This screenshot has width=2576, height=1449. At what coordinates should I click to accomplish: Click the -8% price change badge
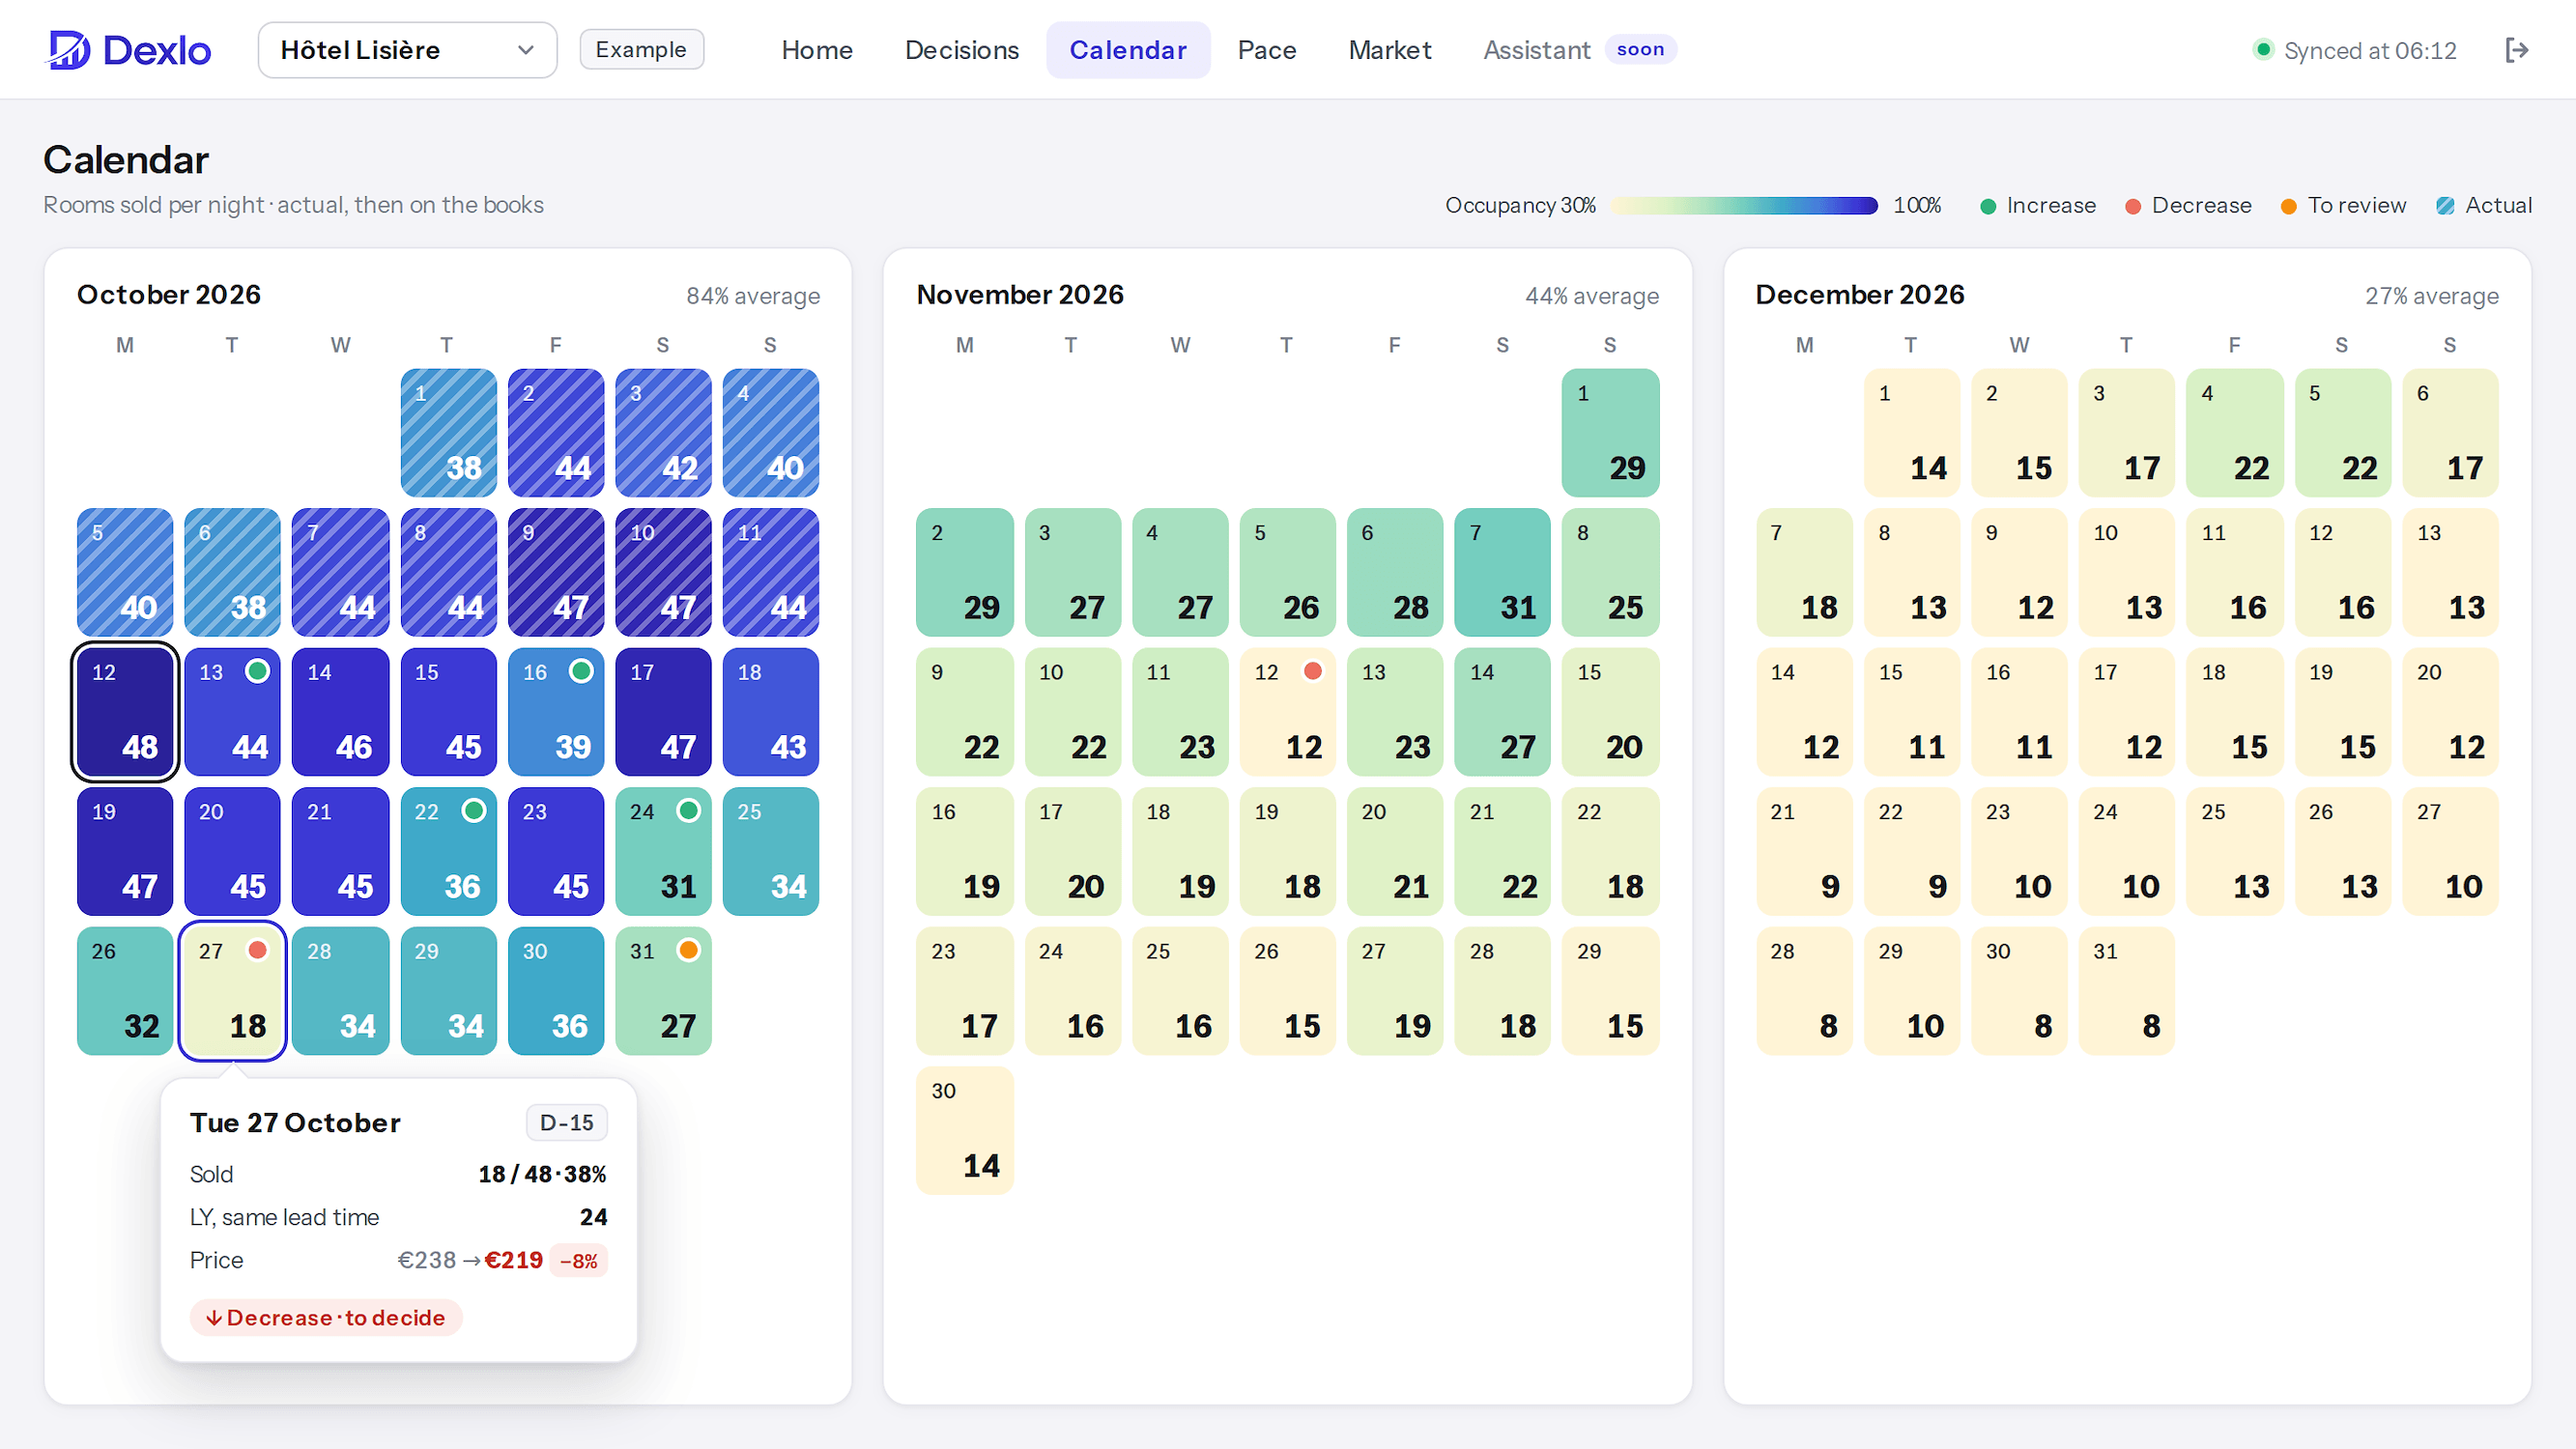[579, 1261]
